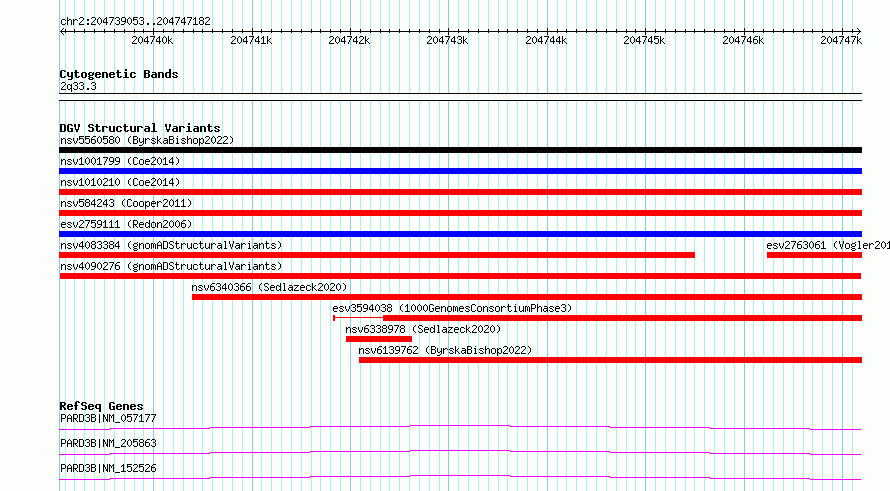This screenshot has height=491, width=890.
Task: Click label nsv1001799 (Coe2014)
Action: 120,161
